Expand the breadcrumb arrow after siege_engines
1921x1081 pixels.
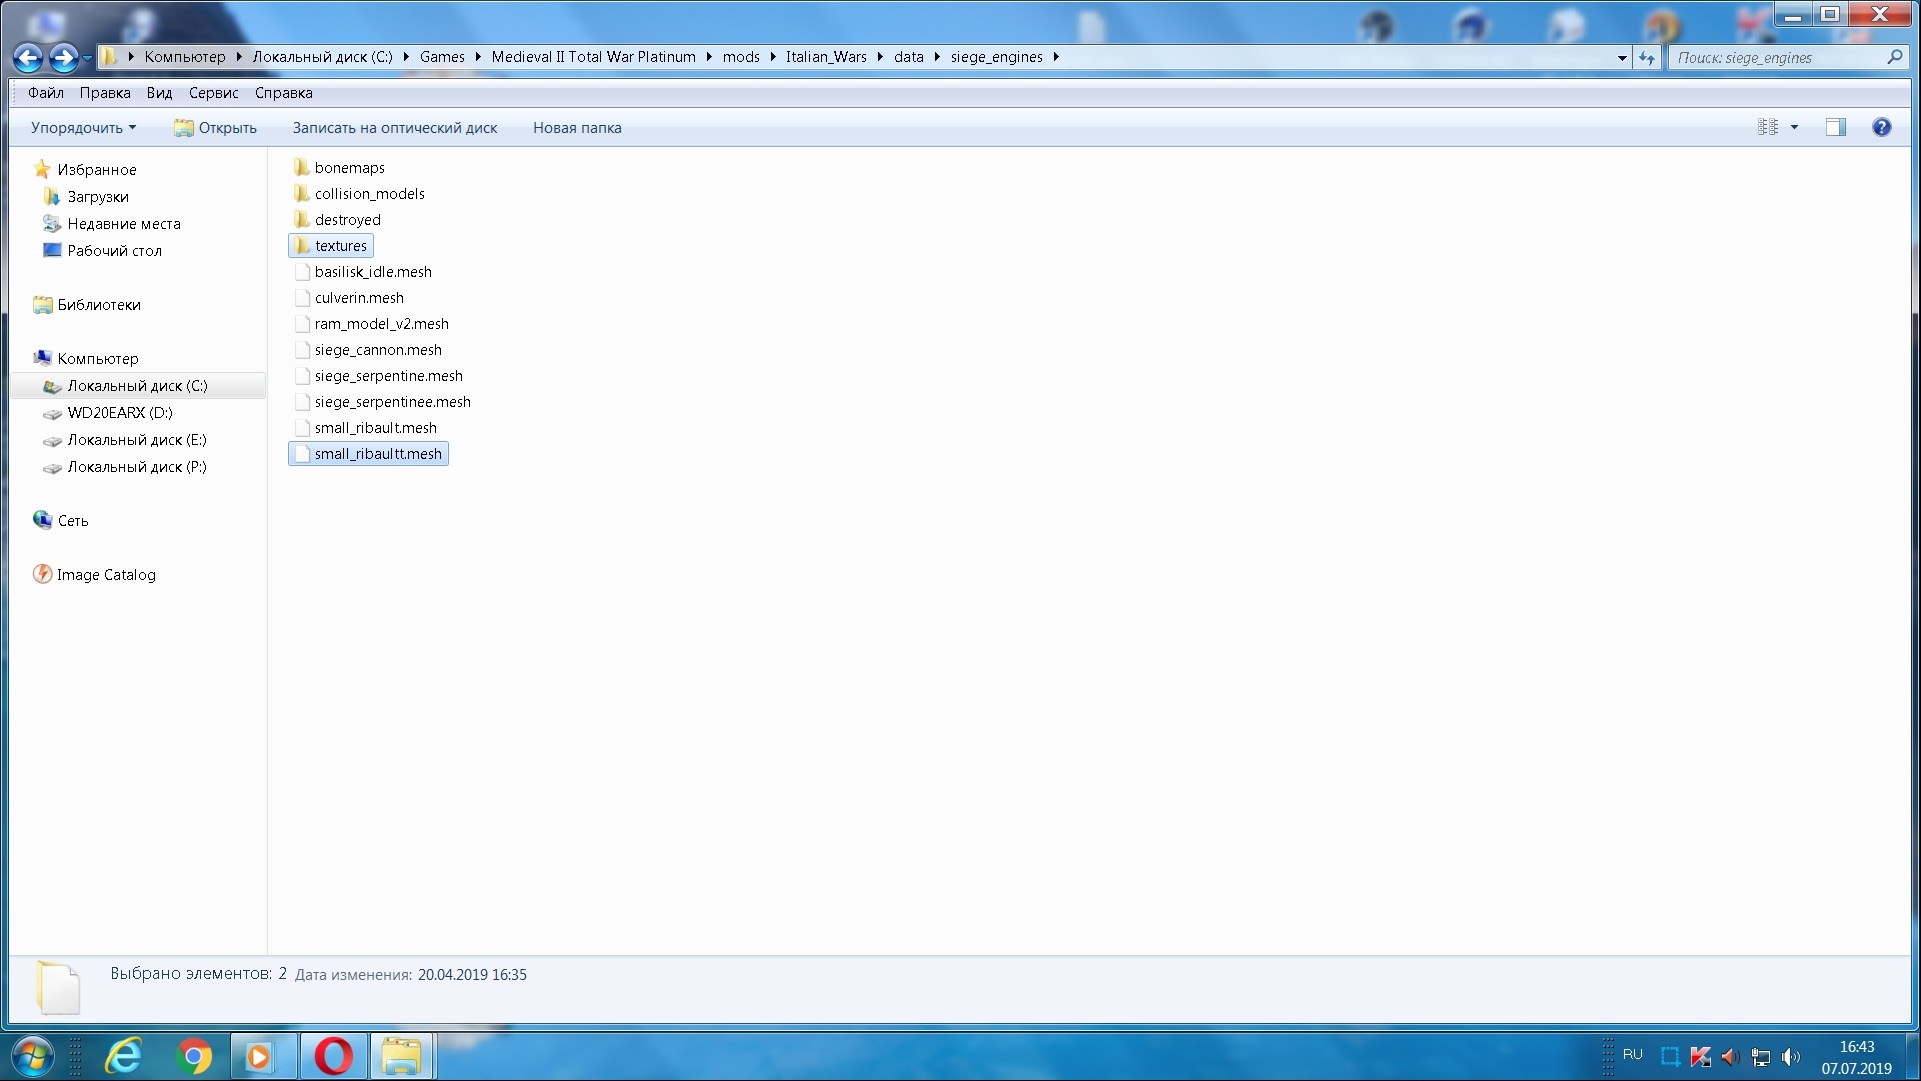click(x=1056, y=57)
